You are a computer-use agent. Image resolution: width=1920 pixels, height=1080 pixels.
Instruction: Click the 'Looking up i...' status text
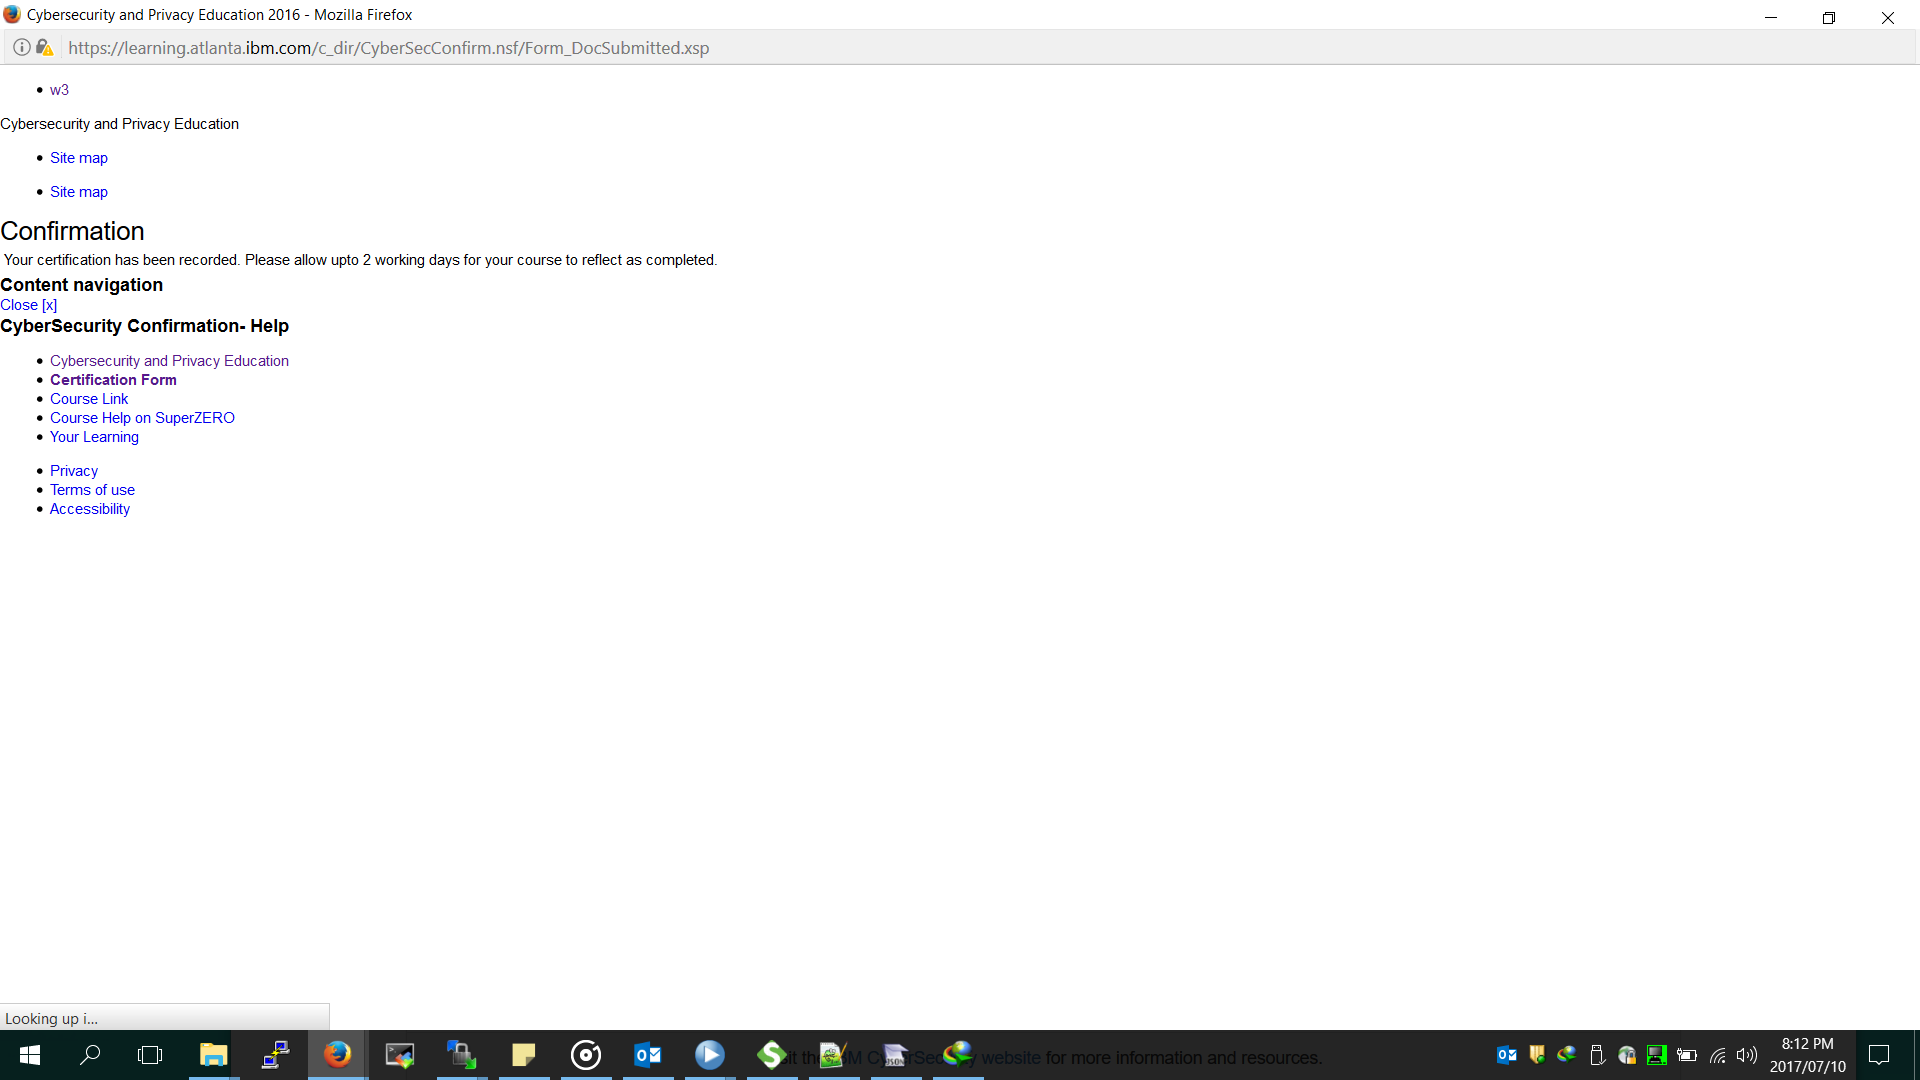(x=51, y=1018)
